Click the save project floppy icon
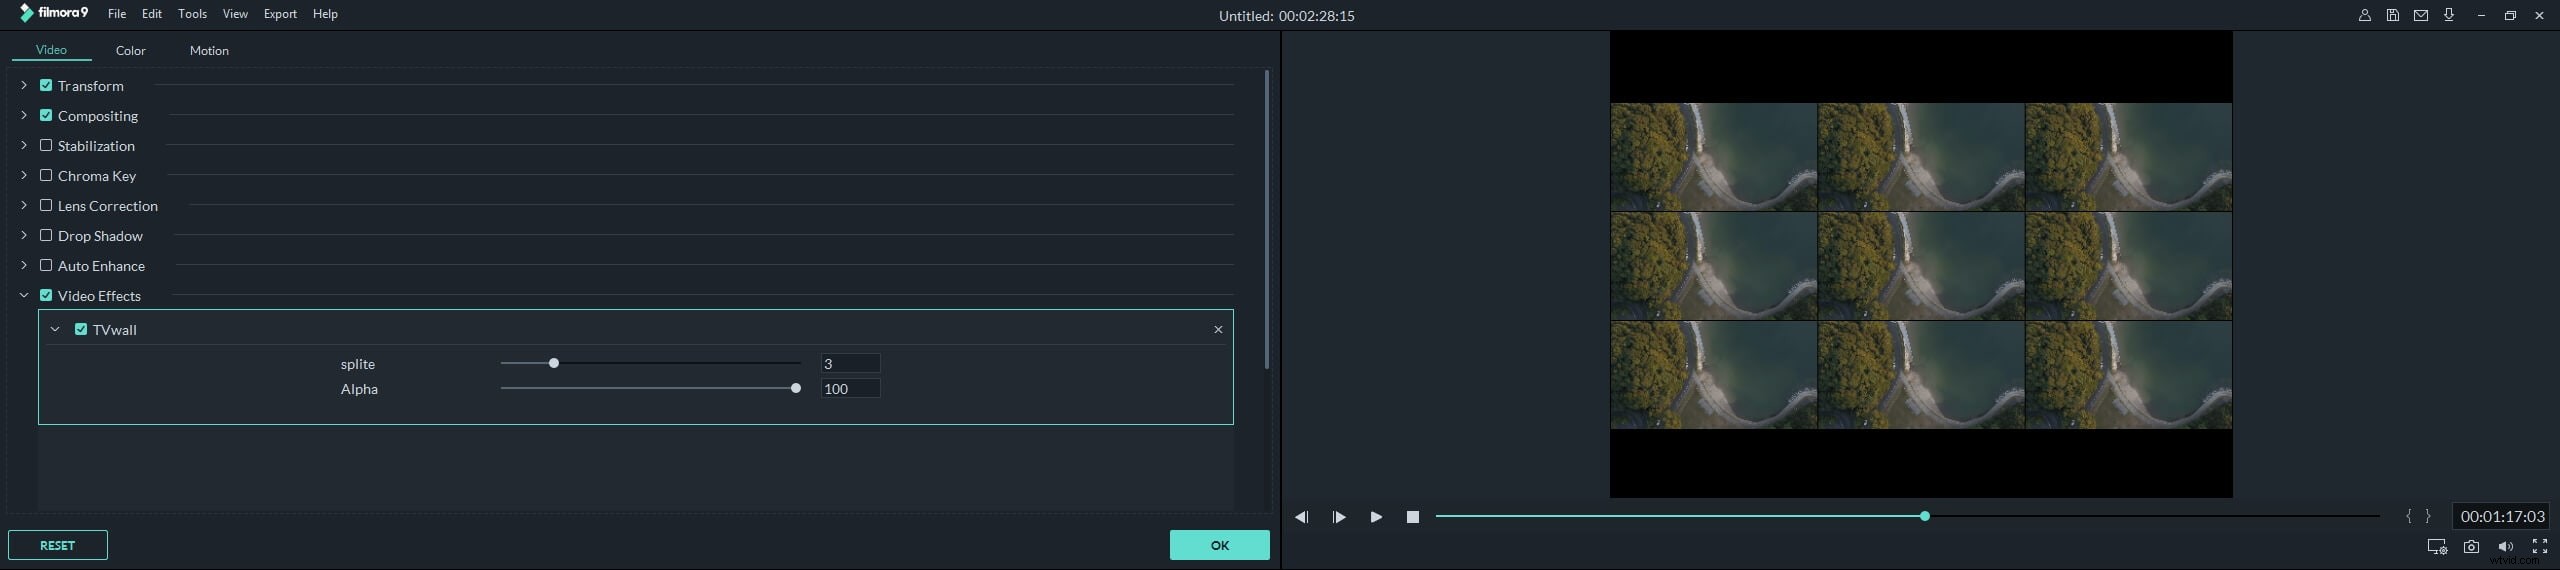Image resolution: width=2560 pixels, height=570 pixels. click(x=2392, y=15)
